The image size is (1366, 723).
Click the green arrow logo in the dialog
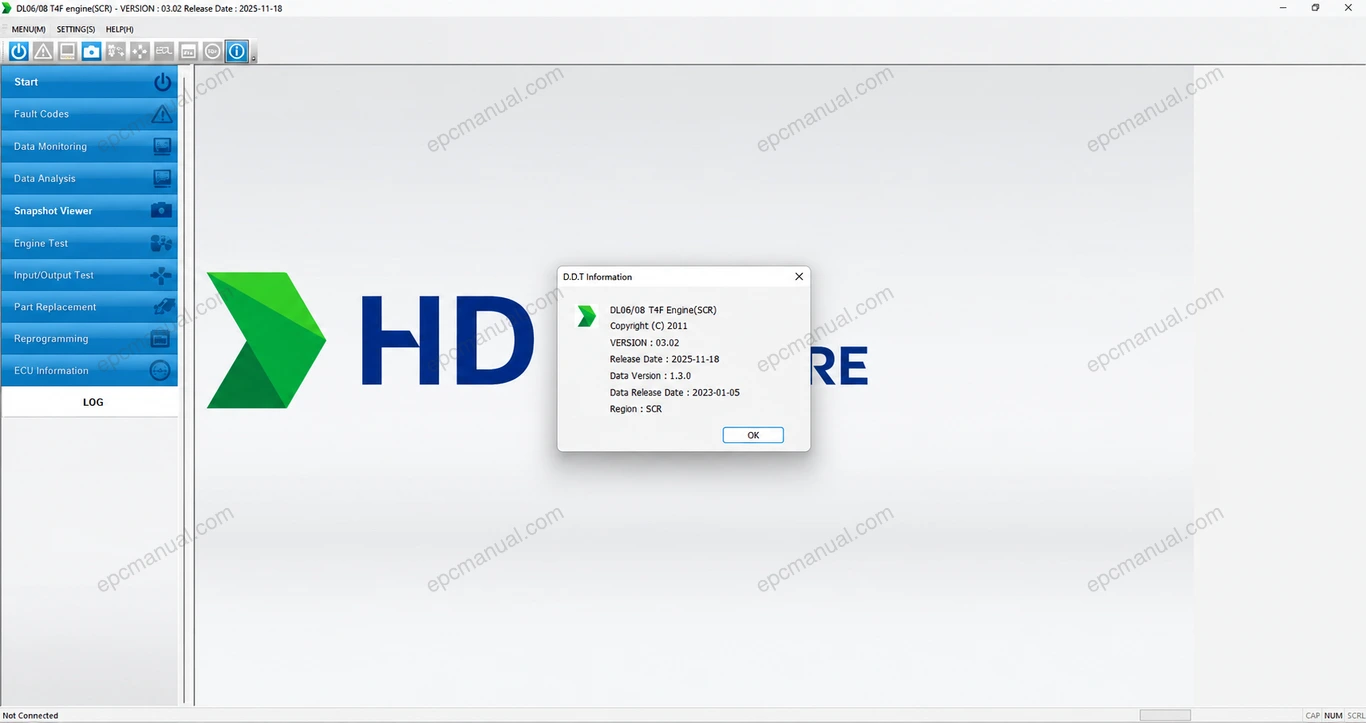[x=587, y=316]
